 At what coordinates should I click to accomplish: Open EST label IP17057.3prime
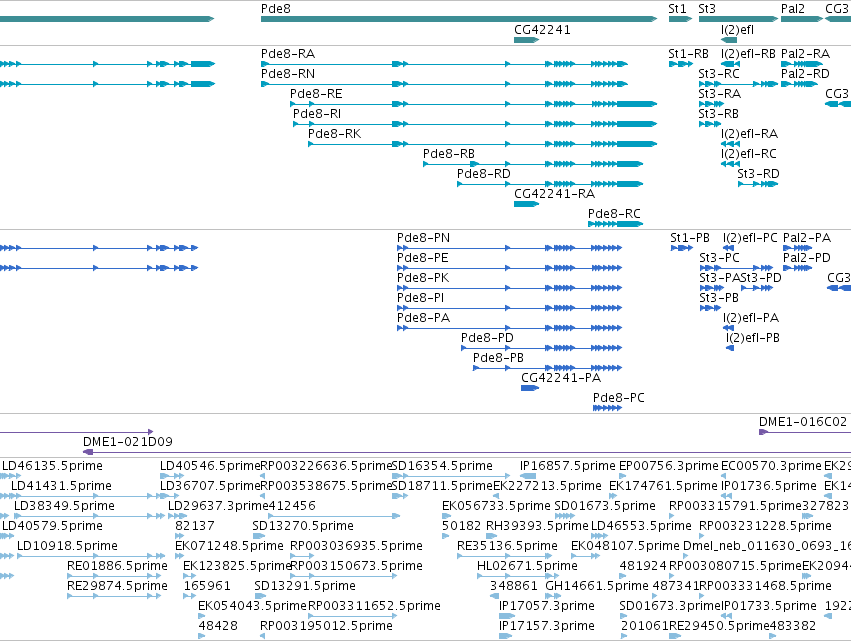[547, 606]
